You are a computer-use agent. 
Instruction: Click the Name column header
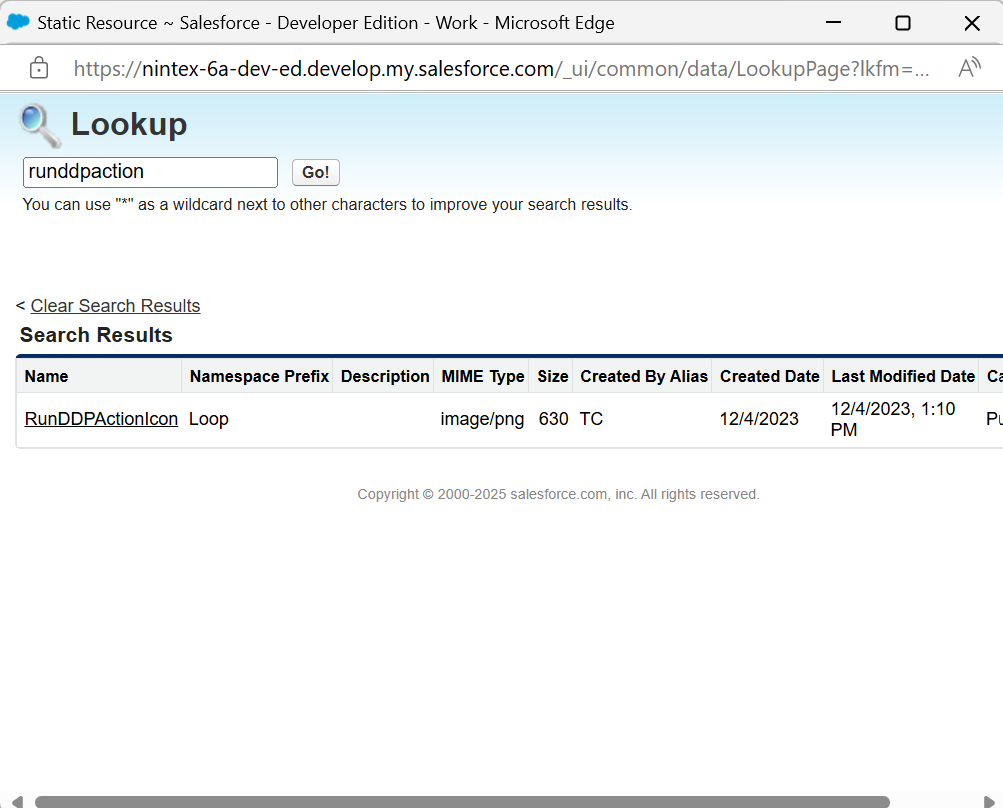[47, 376]
